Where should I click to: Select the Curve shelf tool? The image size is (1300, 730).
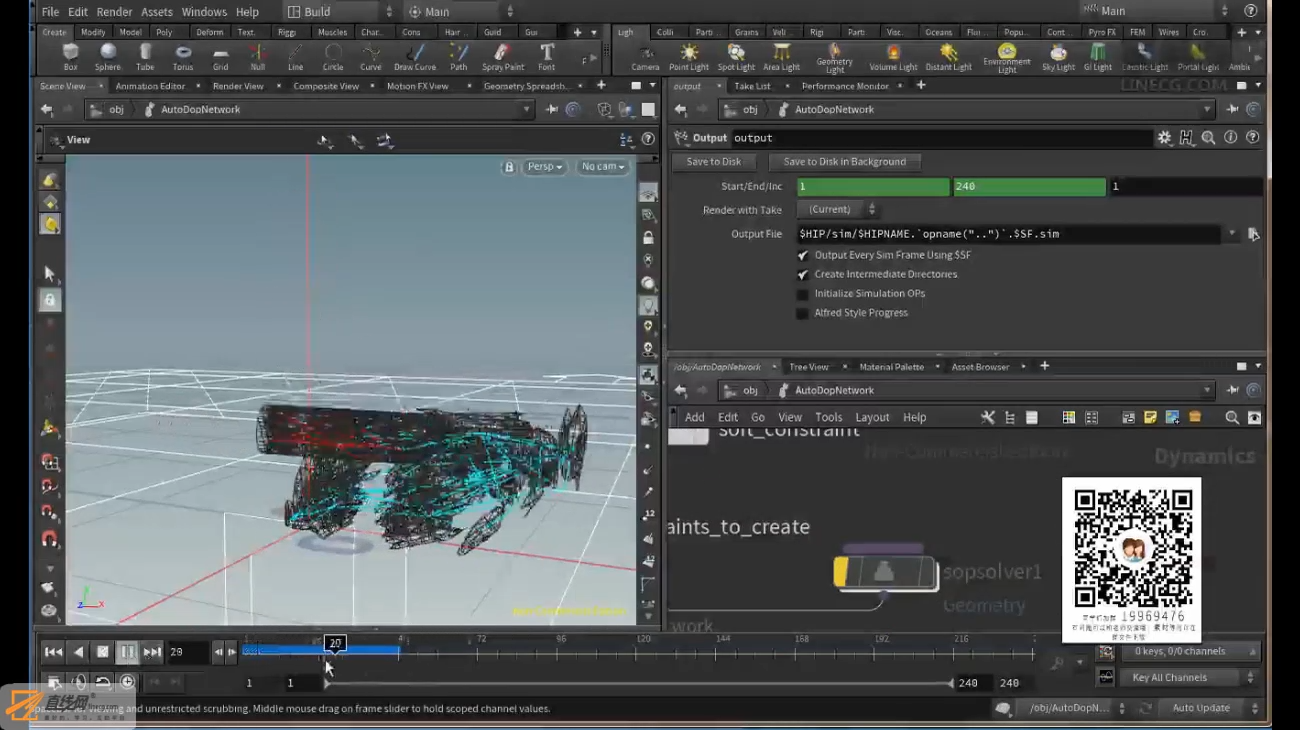click(371, 56)
